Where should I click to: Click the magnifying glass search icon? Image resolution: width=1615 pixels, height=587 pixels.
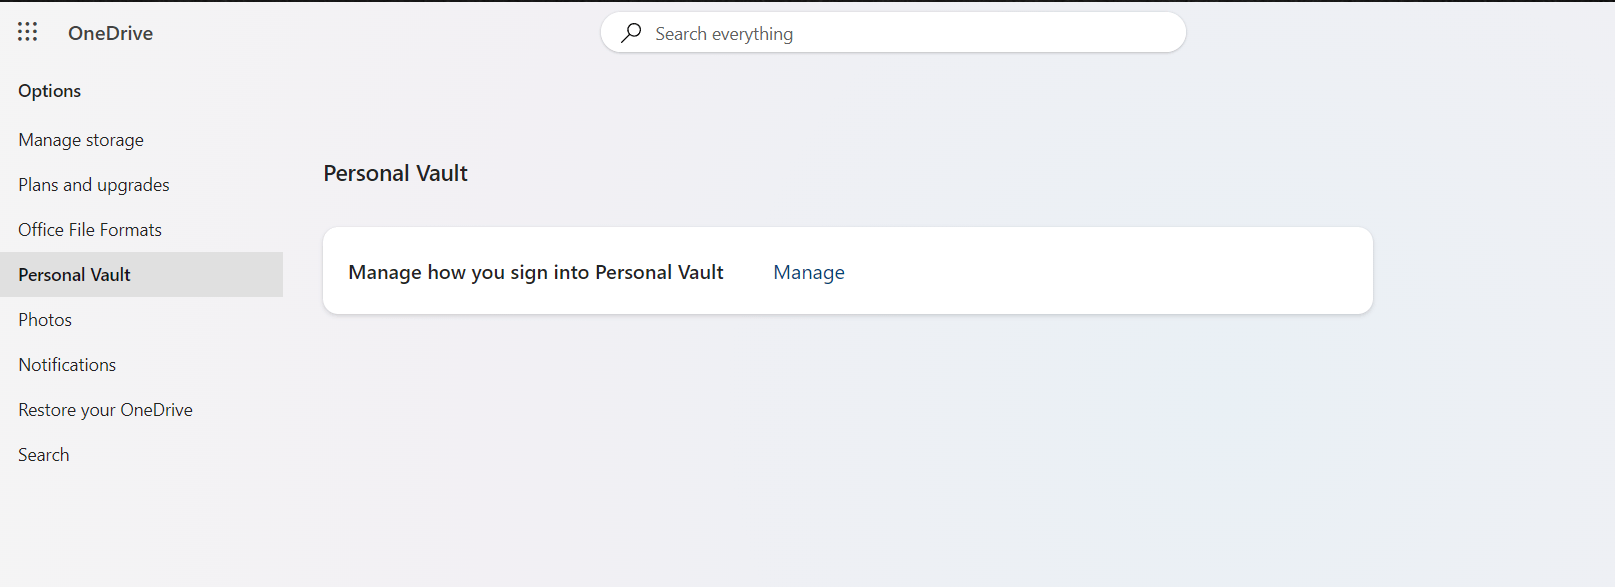[631, 33]
